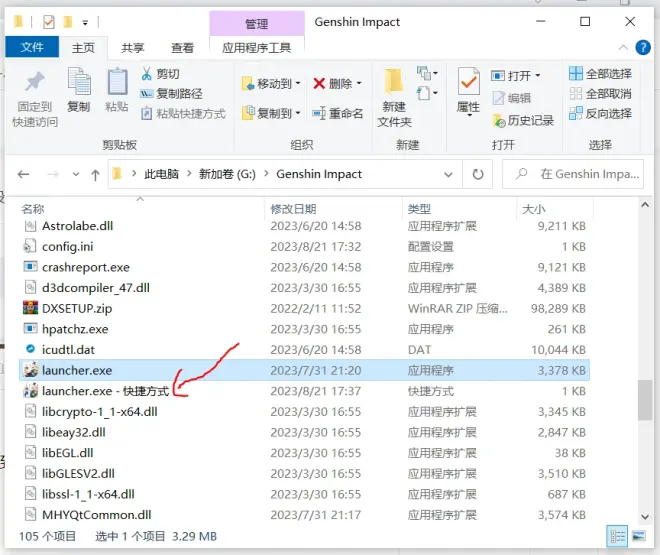
Task: Click the search box for Genshin Impact
Action: 573,174
